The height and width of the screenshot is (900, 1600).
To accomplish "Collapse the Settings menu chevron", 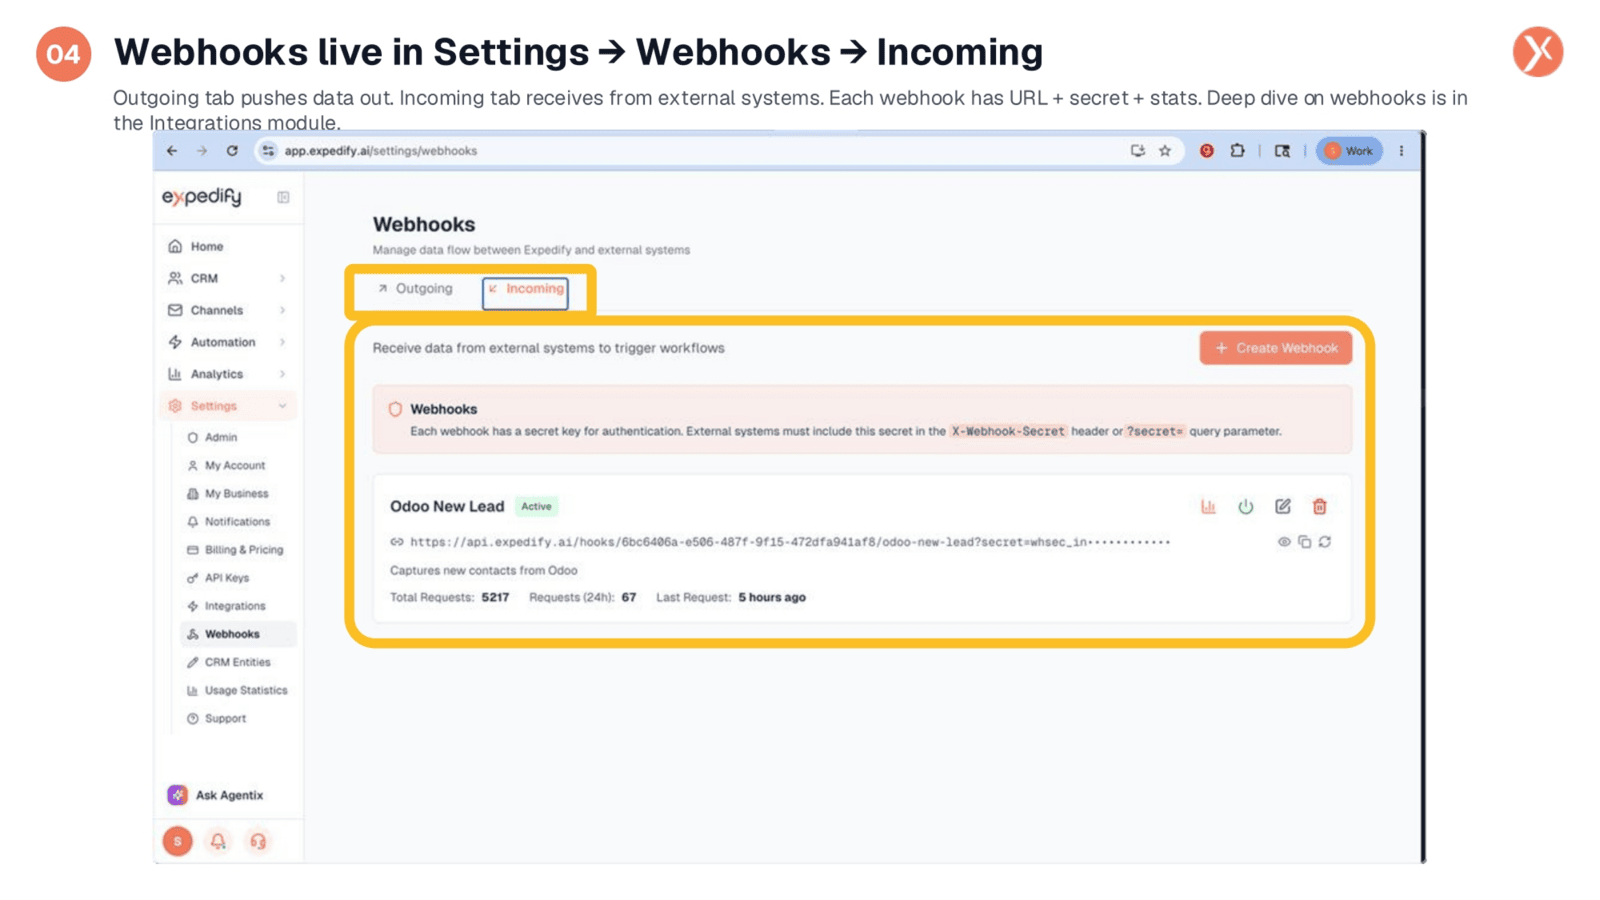I will click(x=282, y=406).
